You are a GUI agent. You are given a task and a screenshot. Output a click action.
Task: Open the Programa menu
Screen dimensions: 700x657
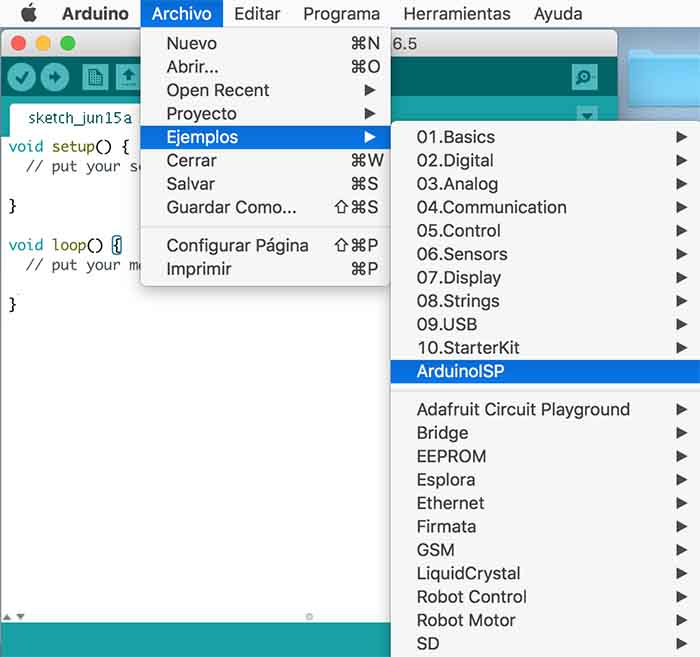point(342,13)
